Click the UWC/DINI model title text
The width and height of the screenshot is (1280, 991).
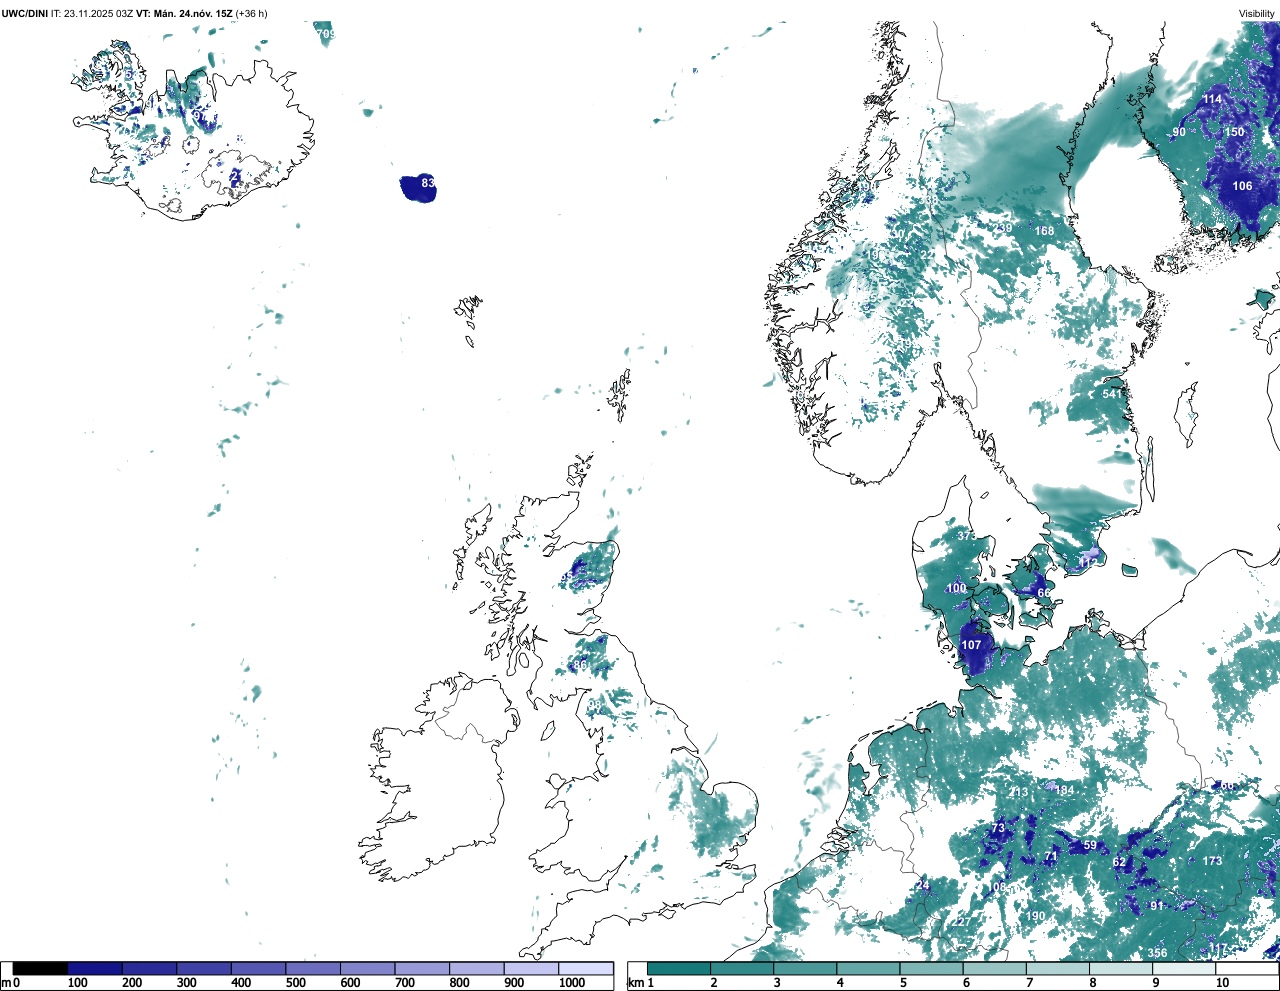[x=24, y=13]
